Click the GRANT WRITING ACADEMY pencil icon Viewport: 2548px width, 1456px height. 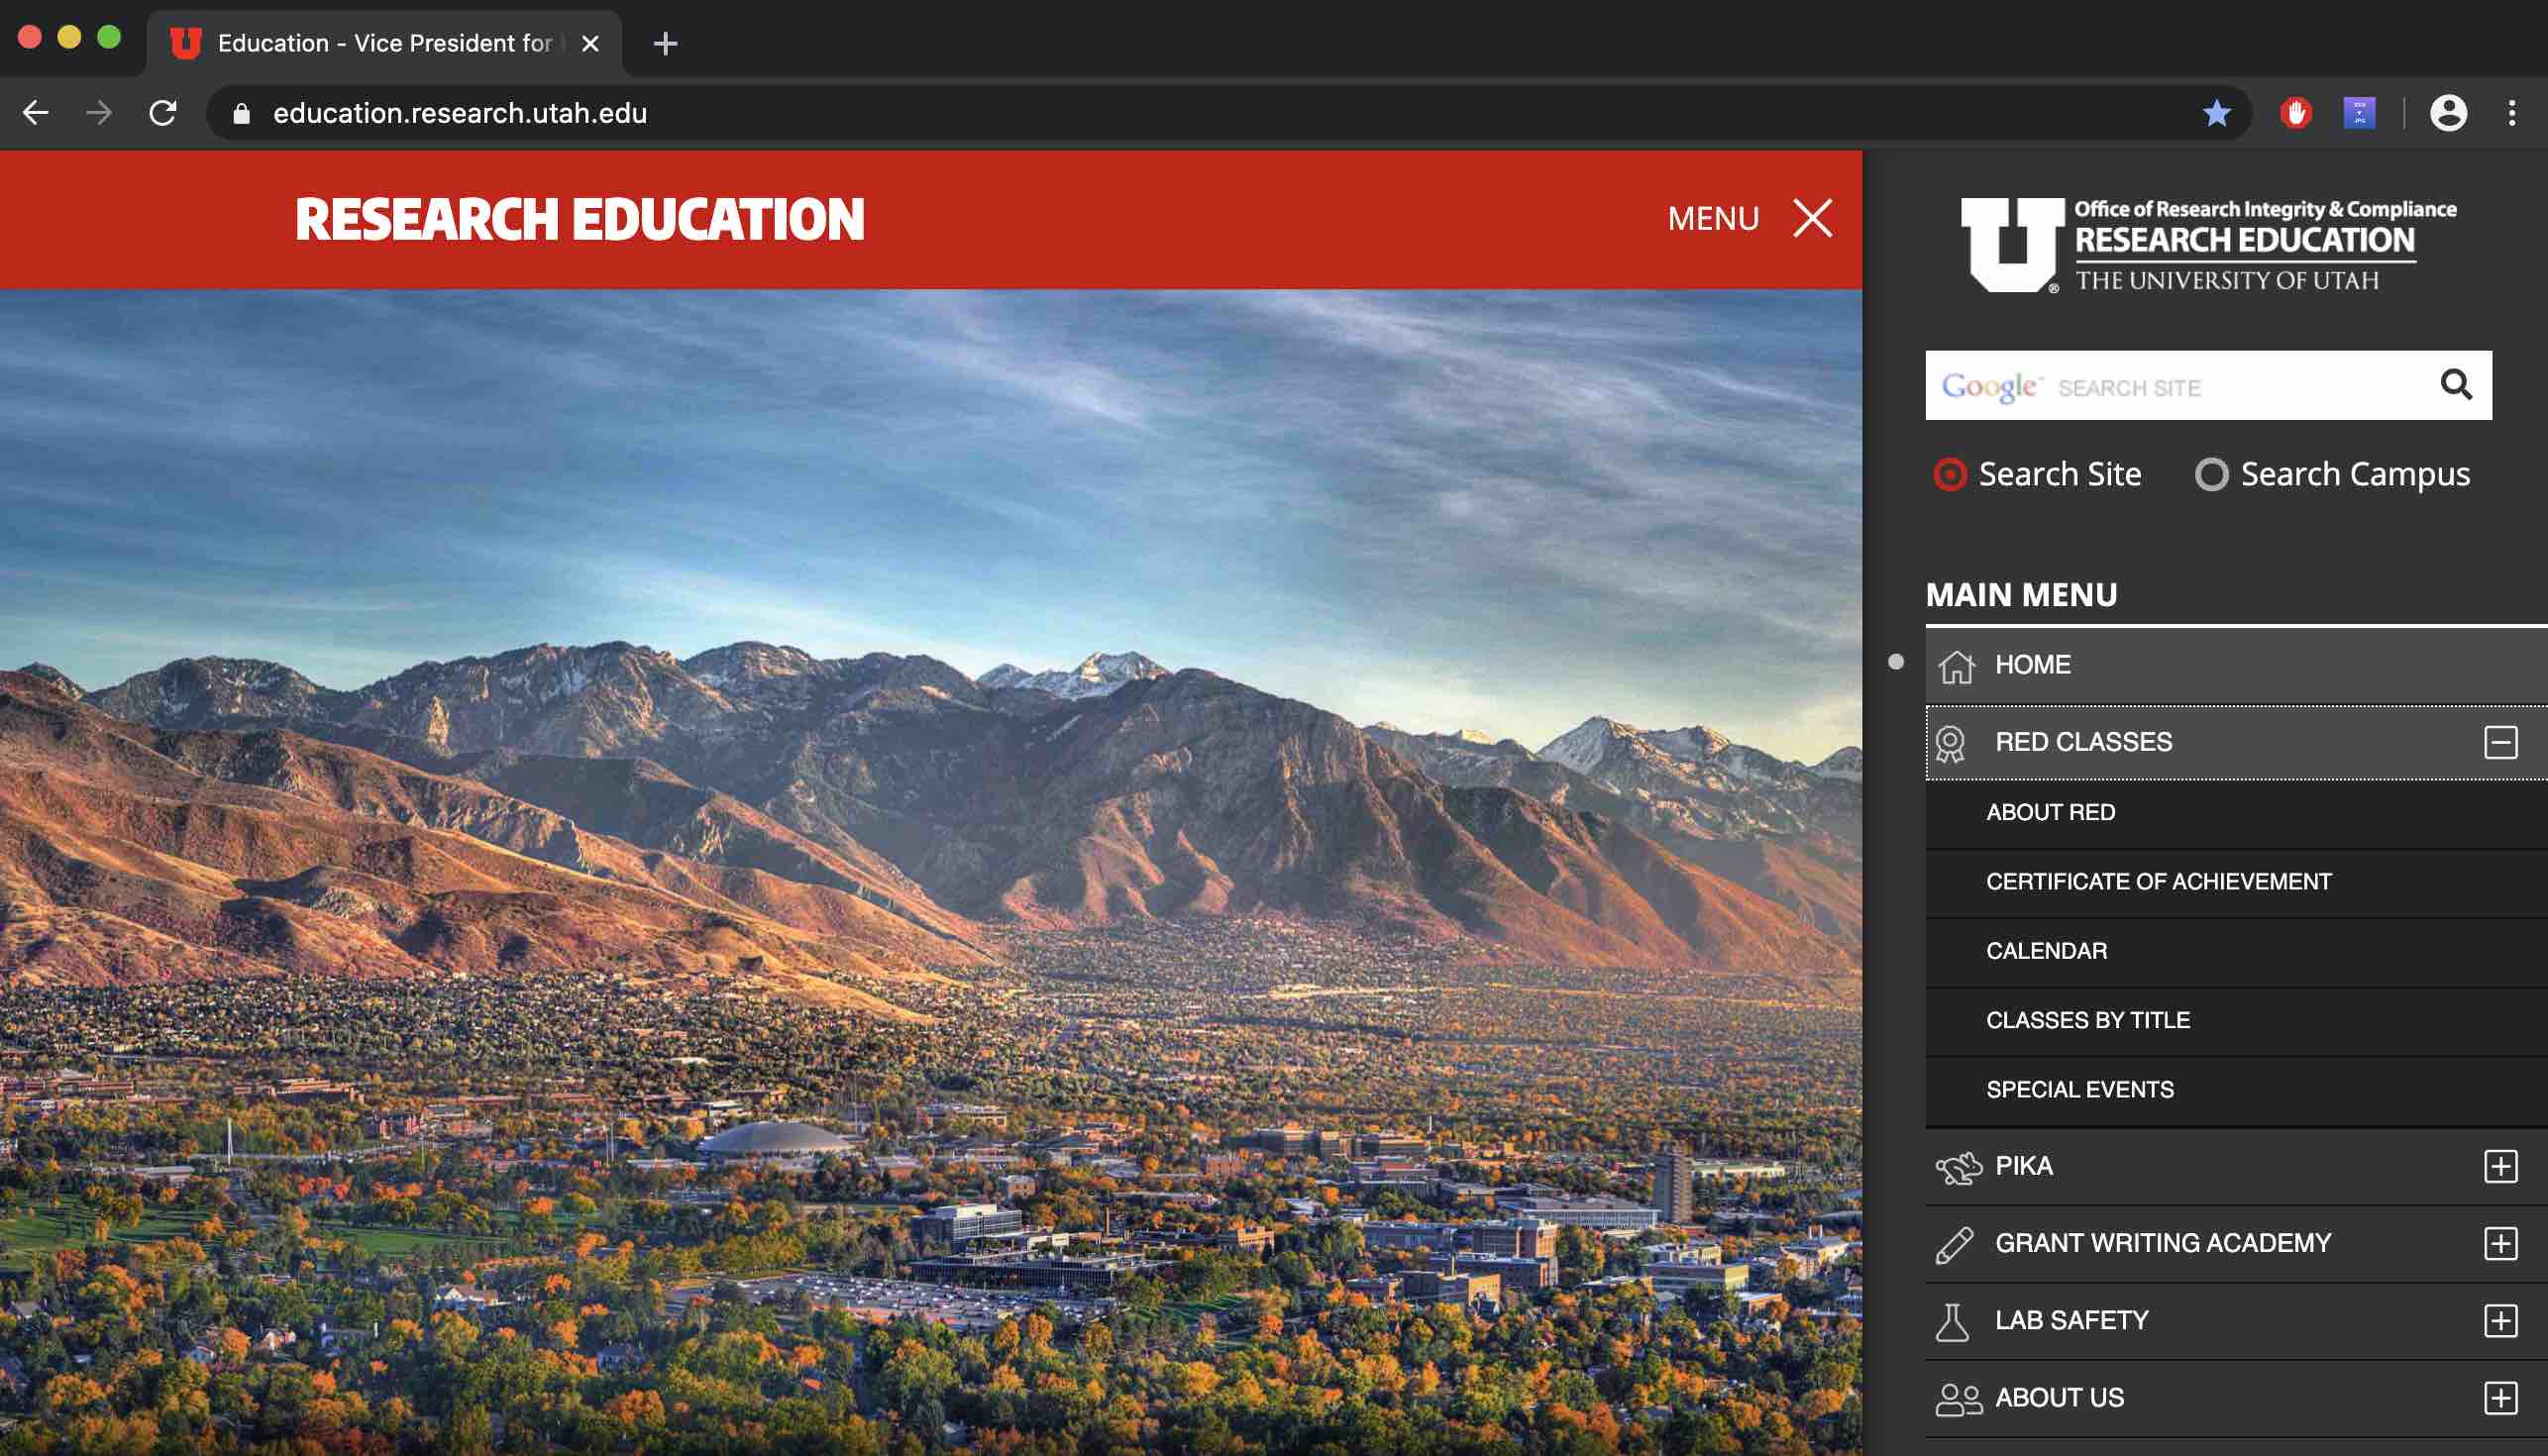tap(1953, 1242)
